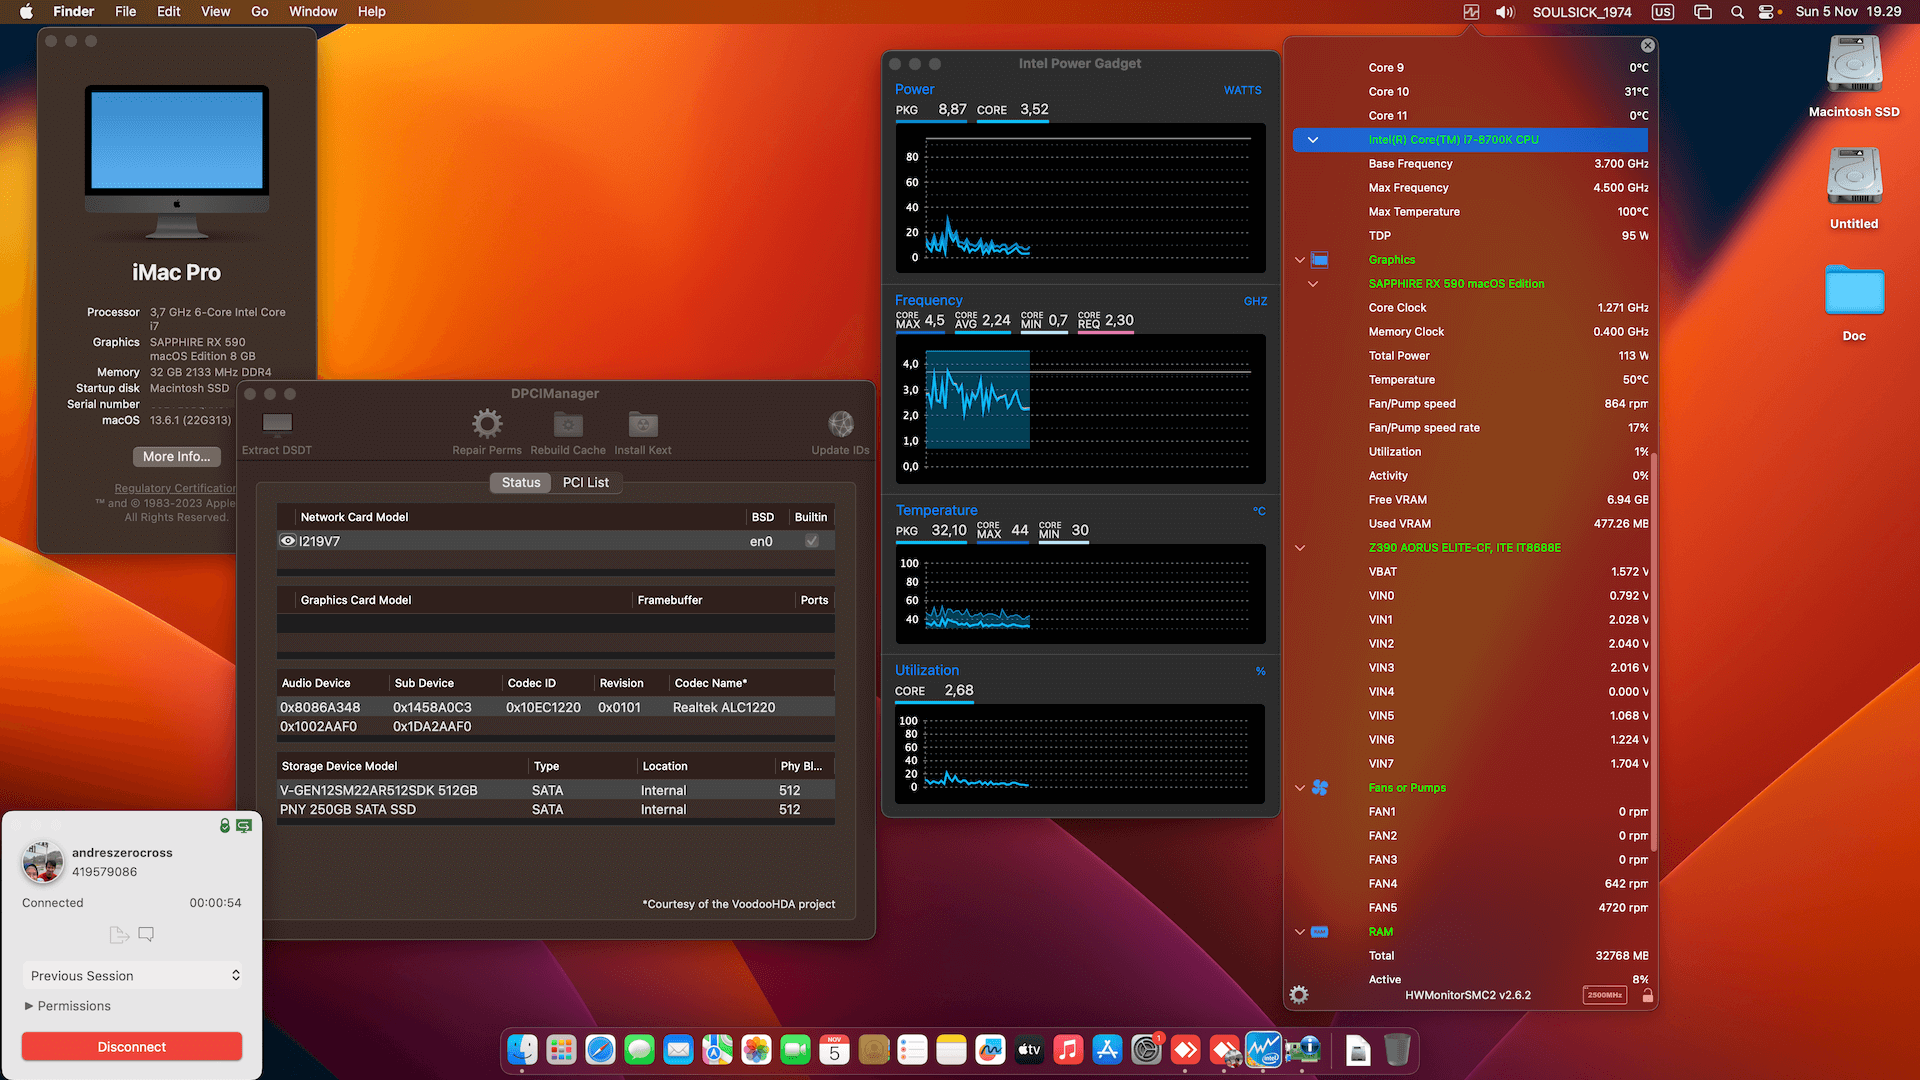Click the eye toggle next to I219V7
Screen dimensions: 1920x1080
288,541
